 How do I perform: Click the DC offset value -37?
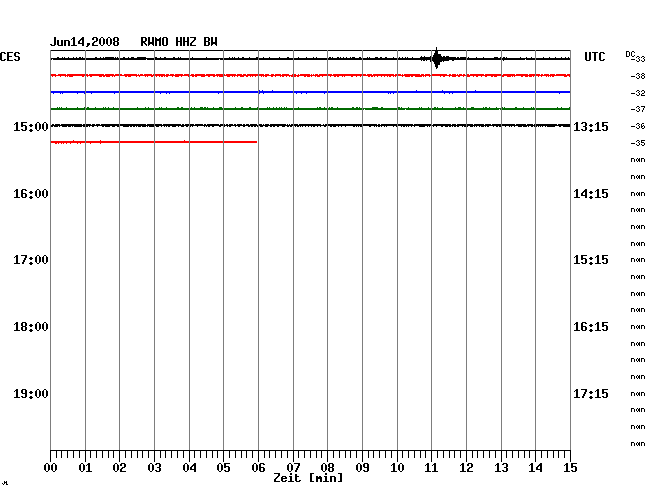(638, 109)
